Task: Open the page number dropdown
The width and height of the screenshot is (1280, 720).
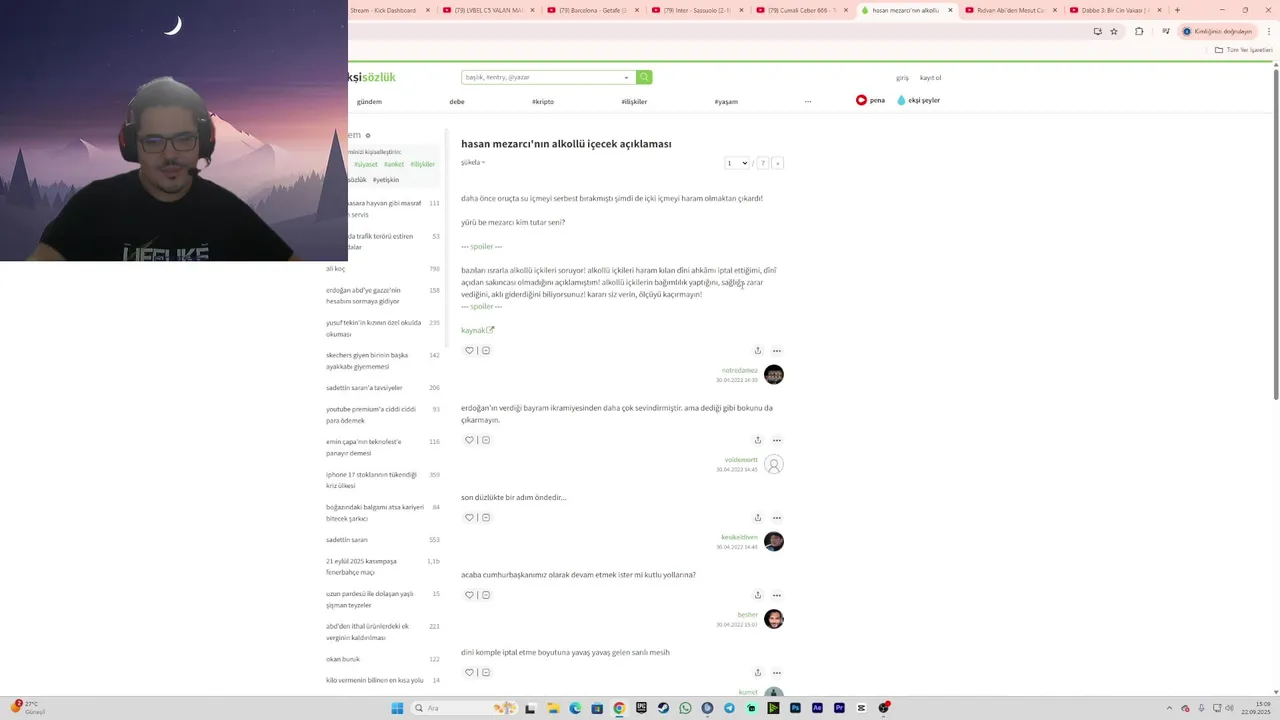Action: tap(737, 163)
